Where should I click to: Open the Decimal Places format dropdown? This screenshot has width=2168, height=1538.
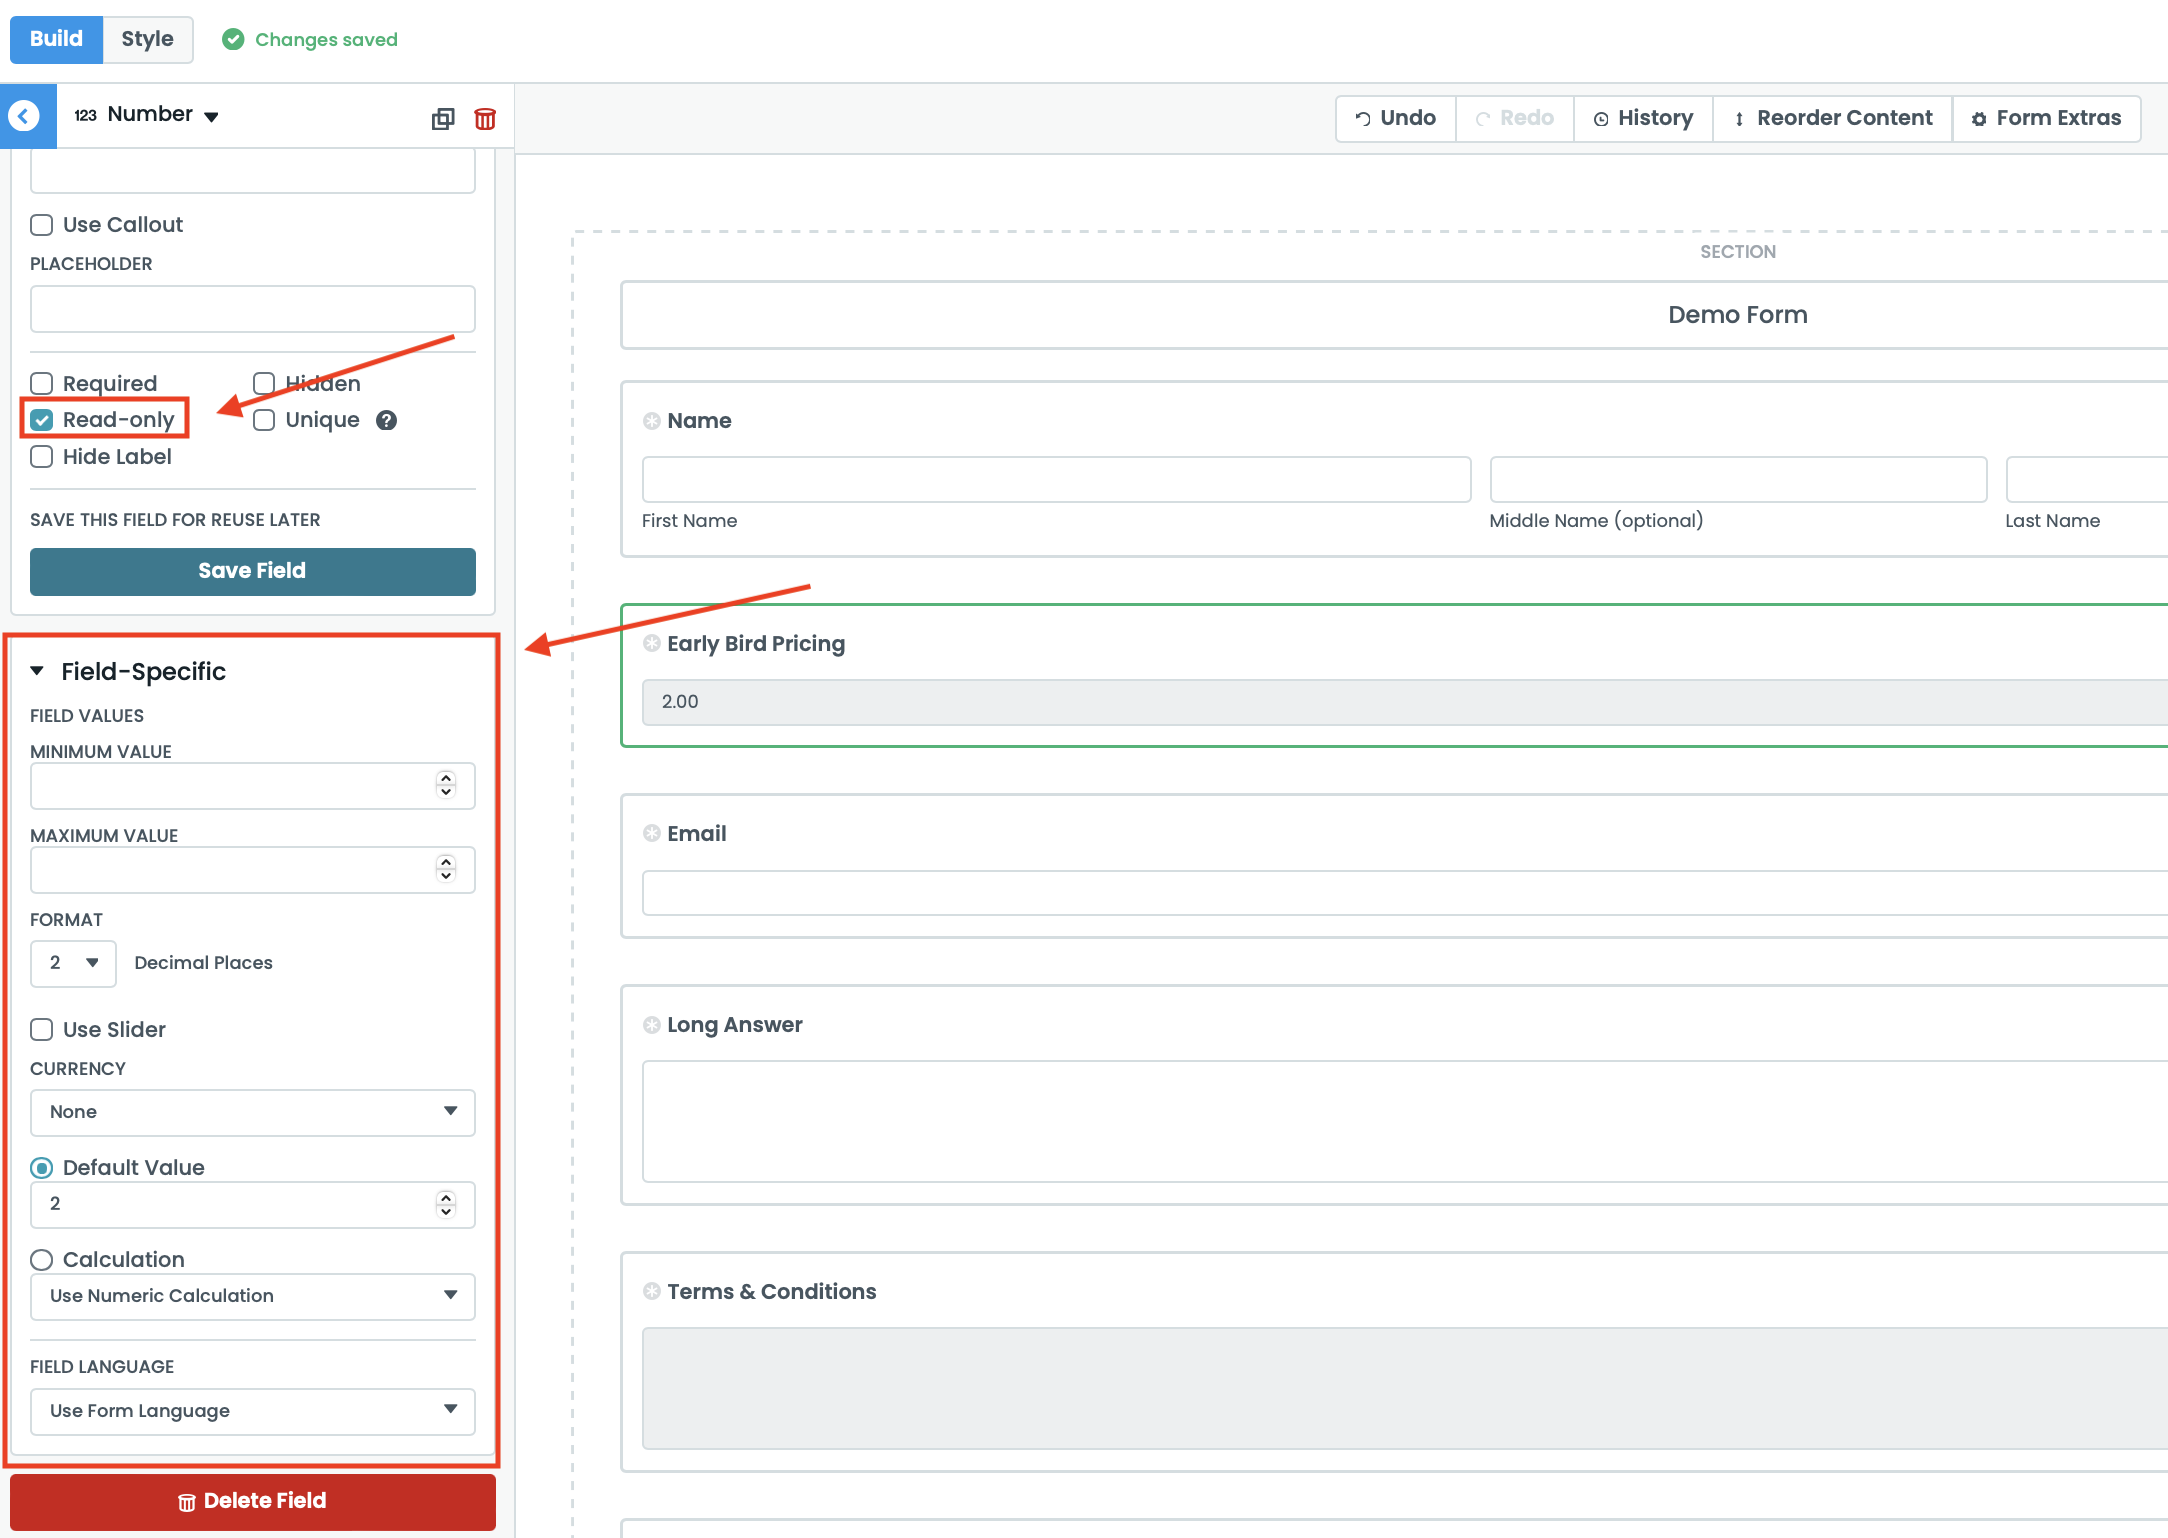tap(73, 963)
